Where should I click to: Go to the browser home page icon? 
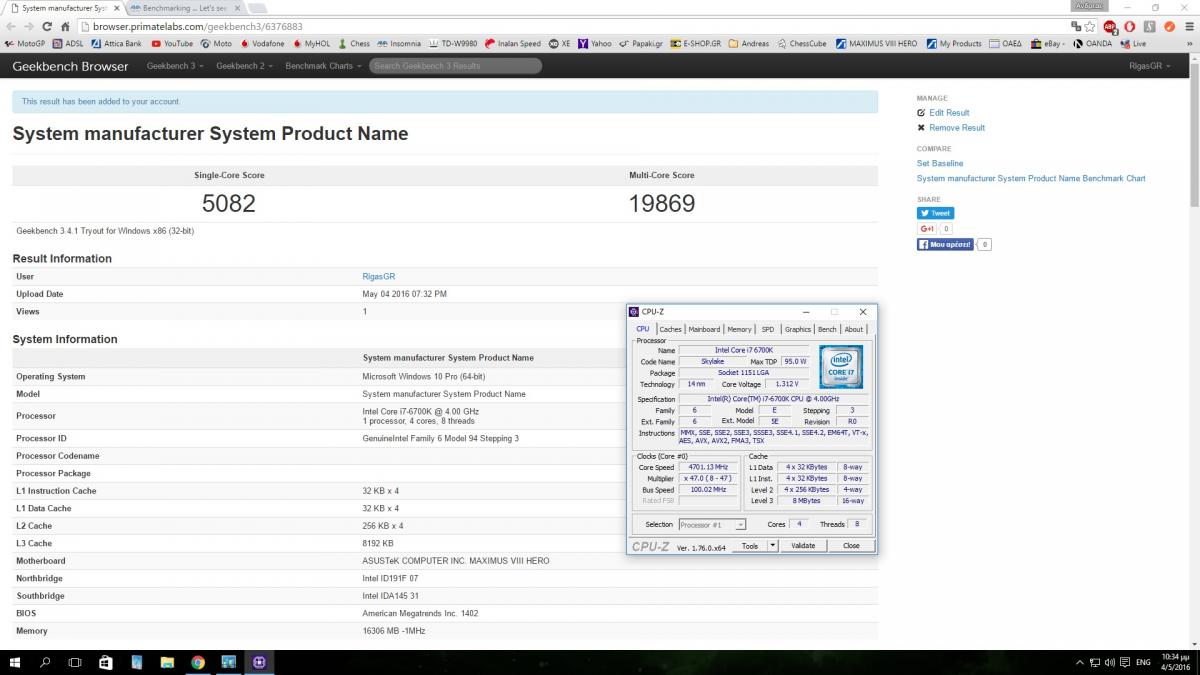(66, 27)
